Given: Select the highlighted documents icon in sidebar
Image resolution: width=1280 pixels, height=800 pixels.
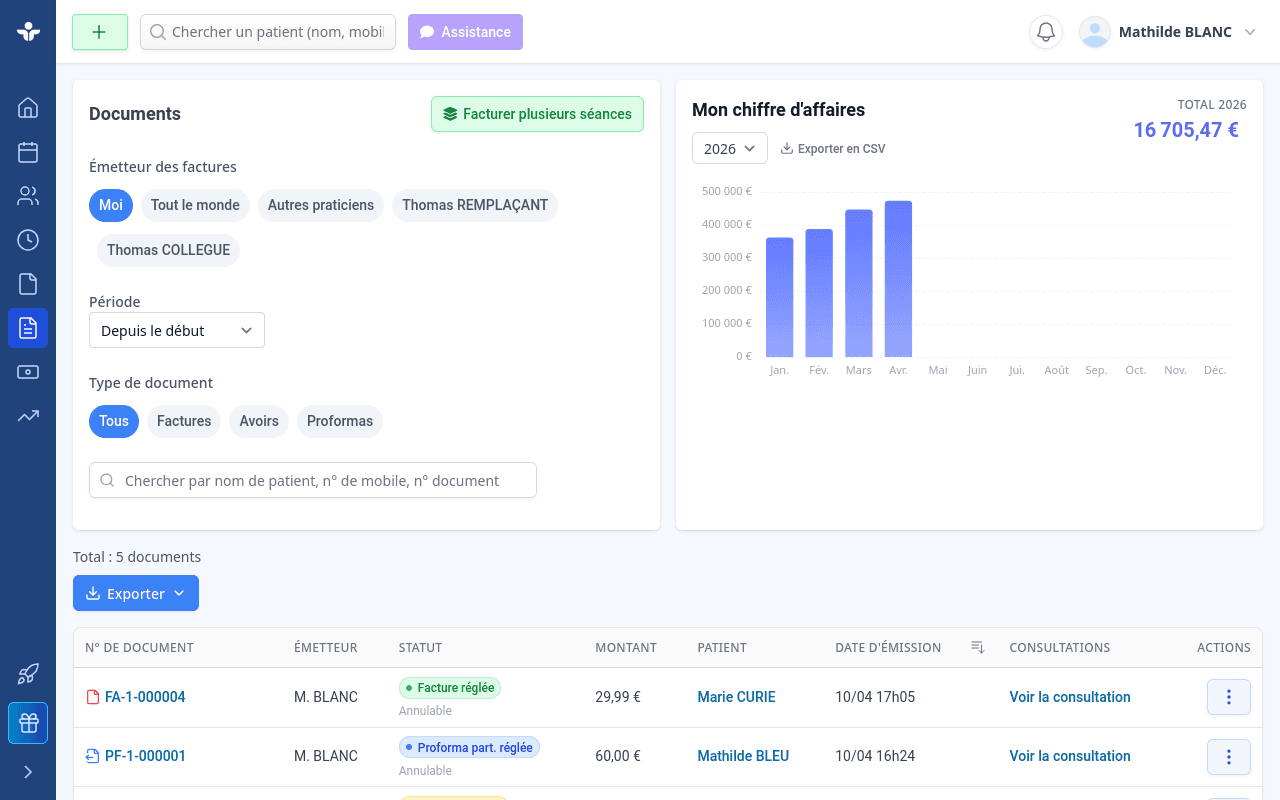Looking at the screenshot, I should [x=28, y=328].
